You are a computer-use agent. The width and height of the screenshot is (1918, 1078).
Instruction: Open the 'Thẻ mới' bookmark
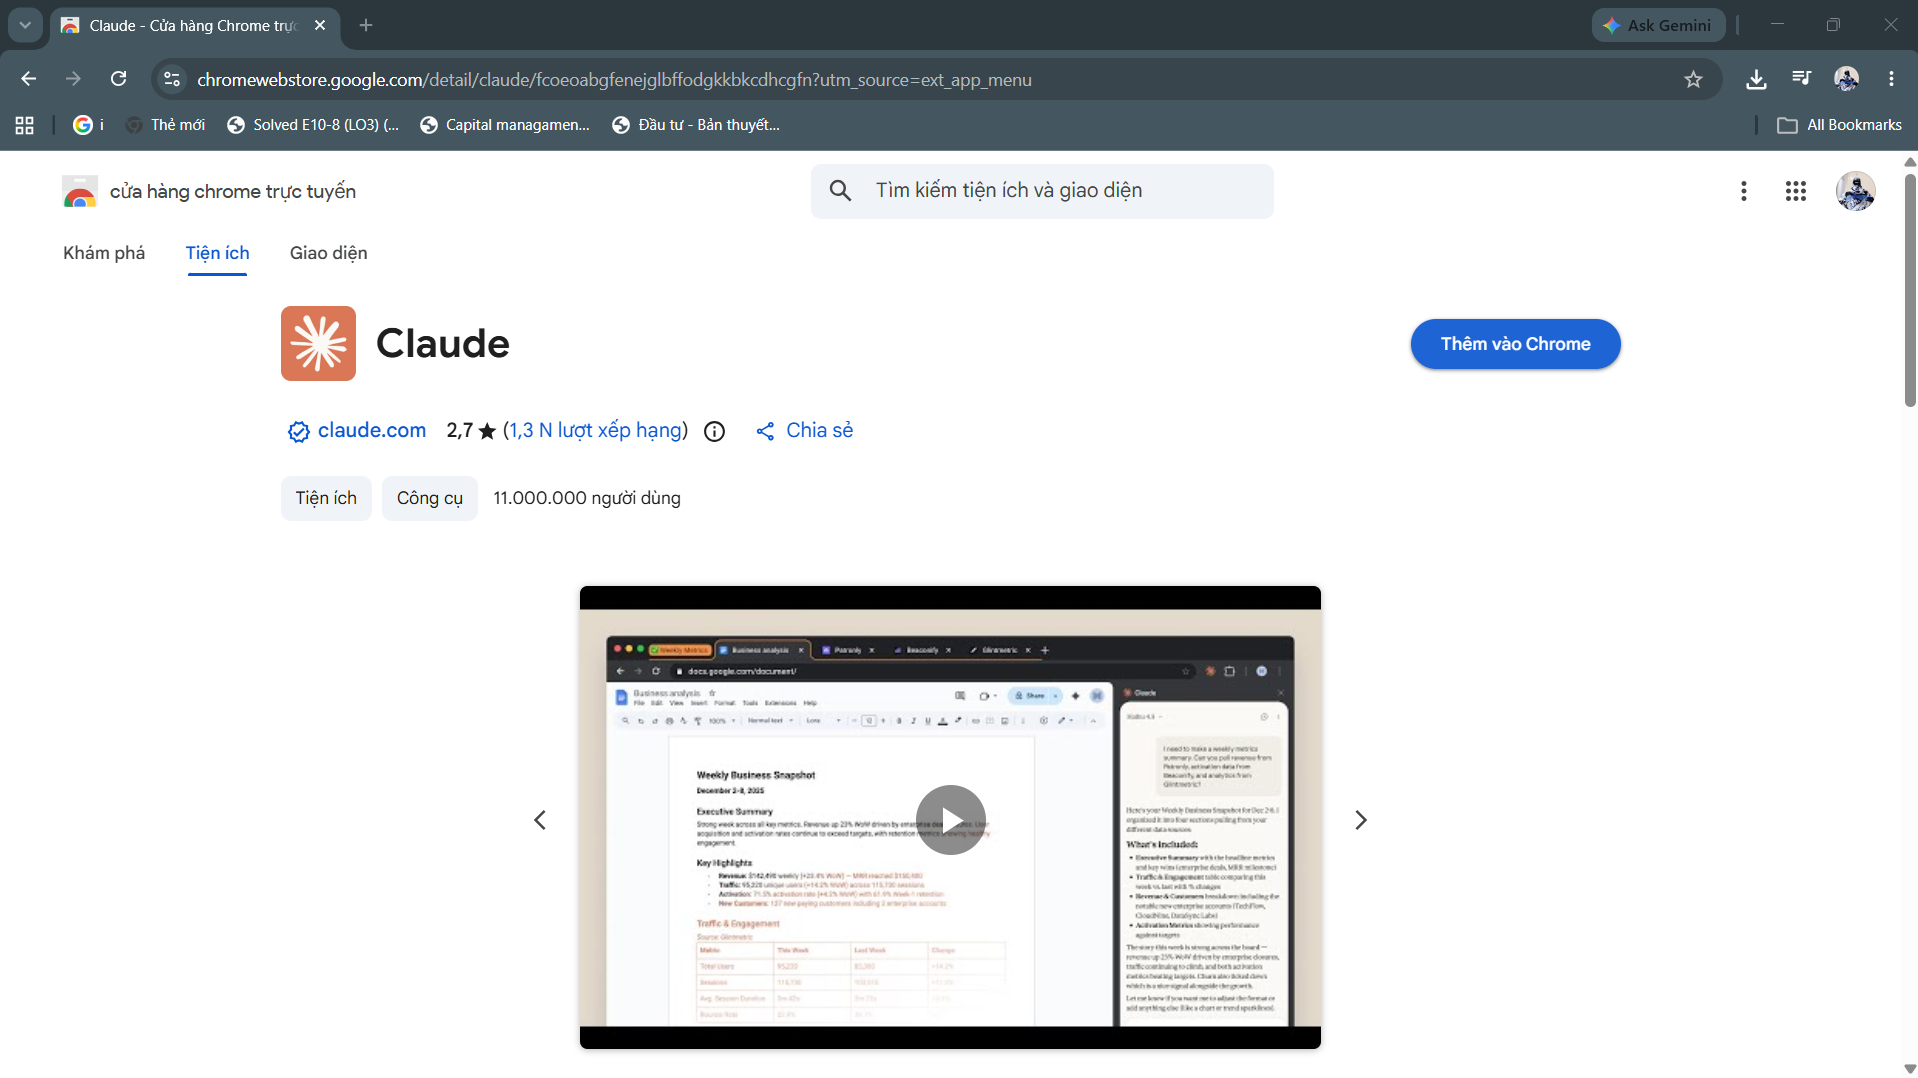pyautogui.click(x=166, y=125)
